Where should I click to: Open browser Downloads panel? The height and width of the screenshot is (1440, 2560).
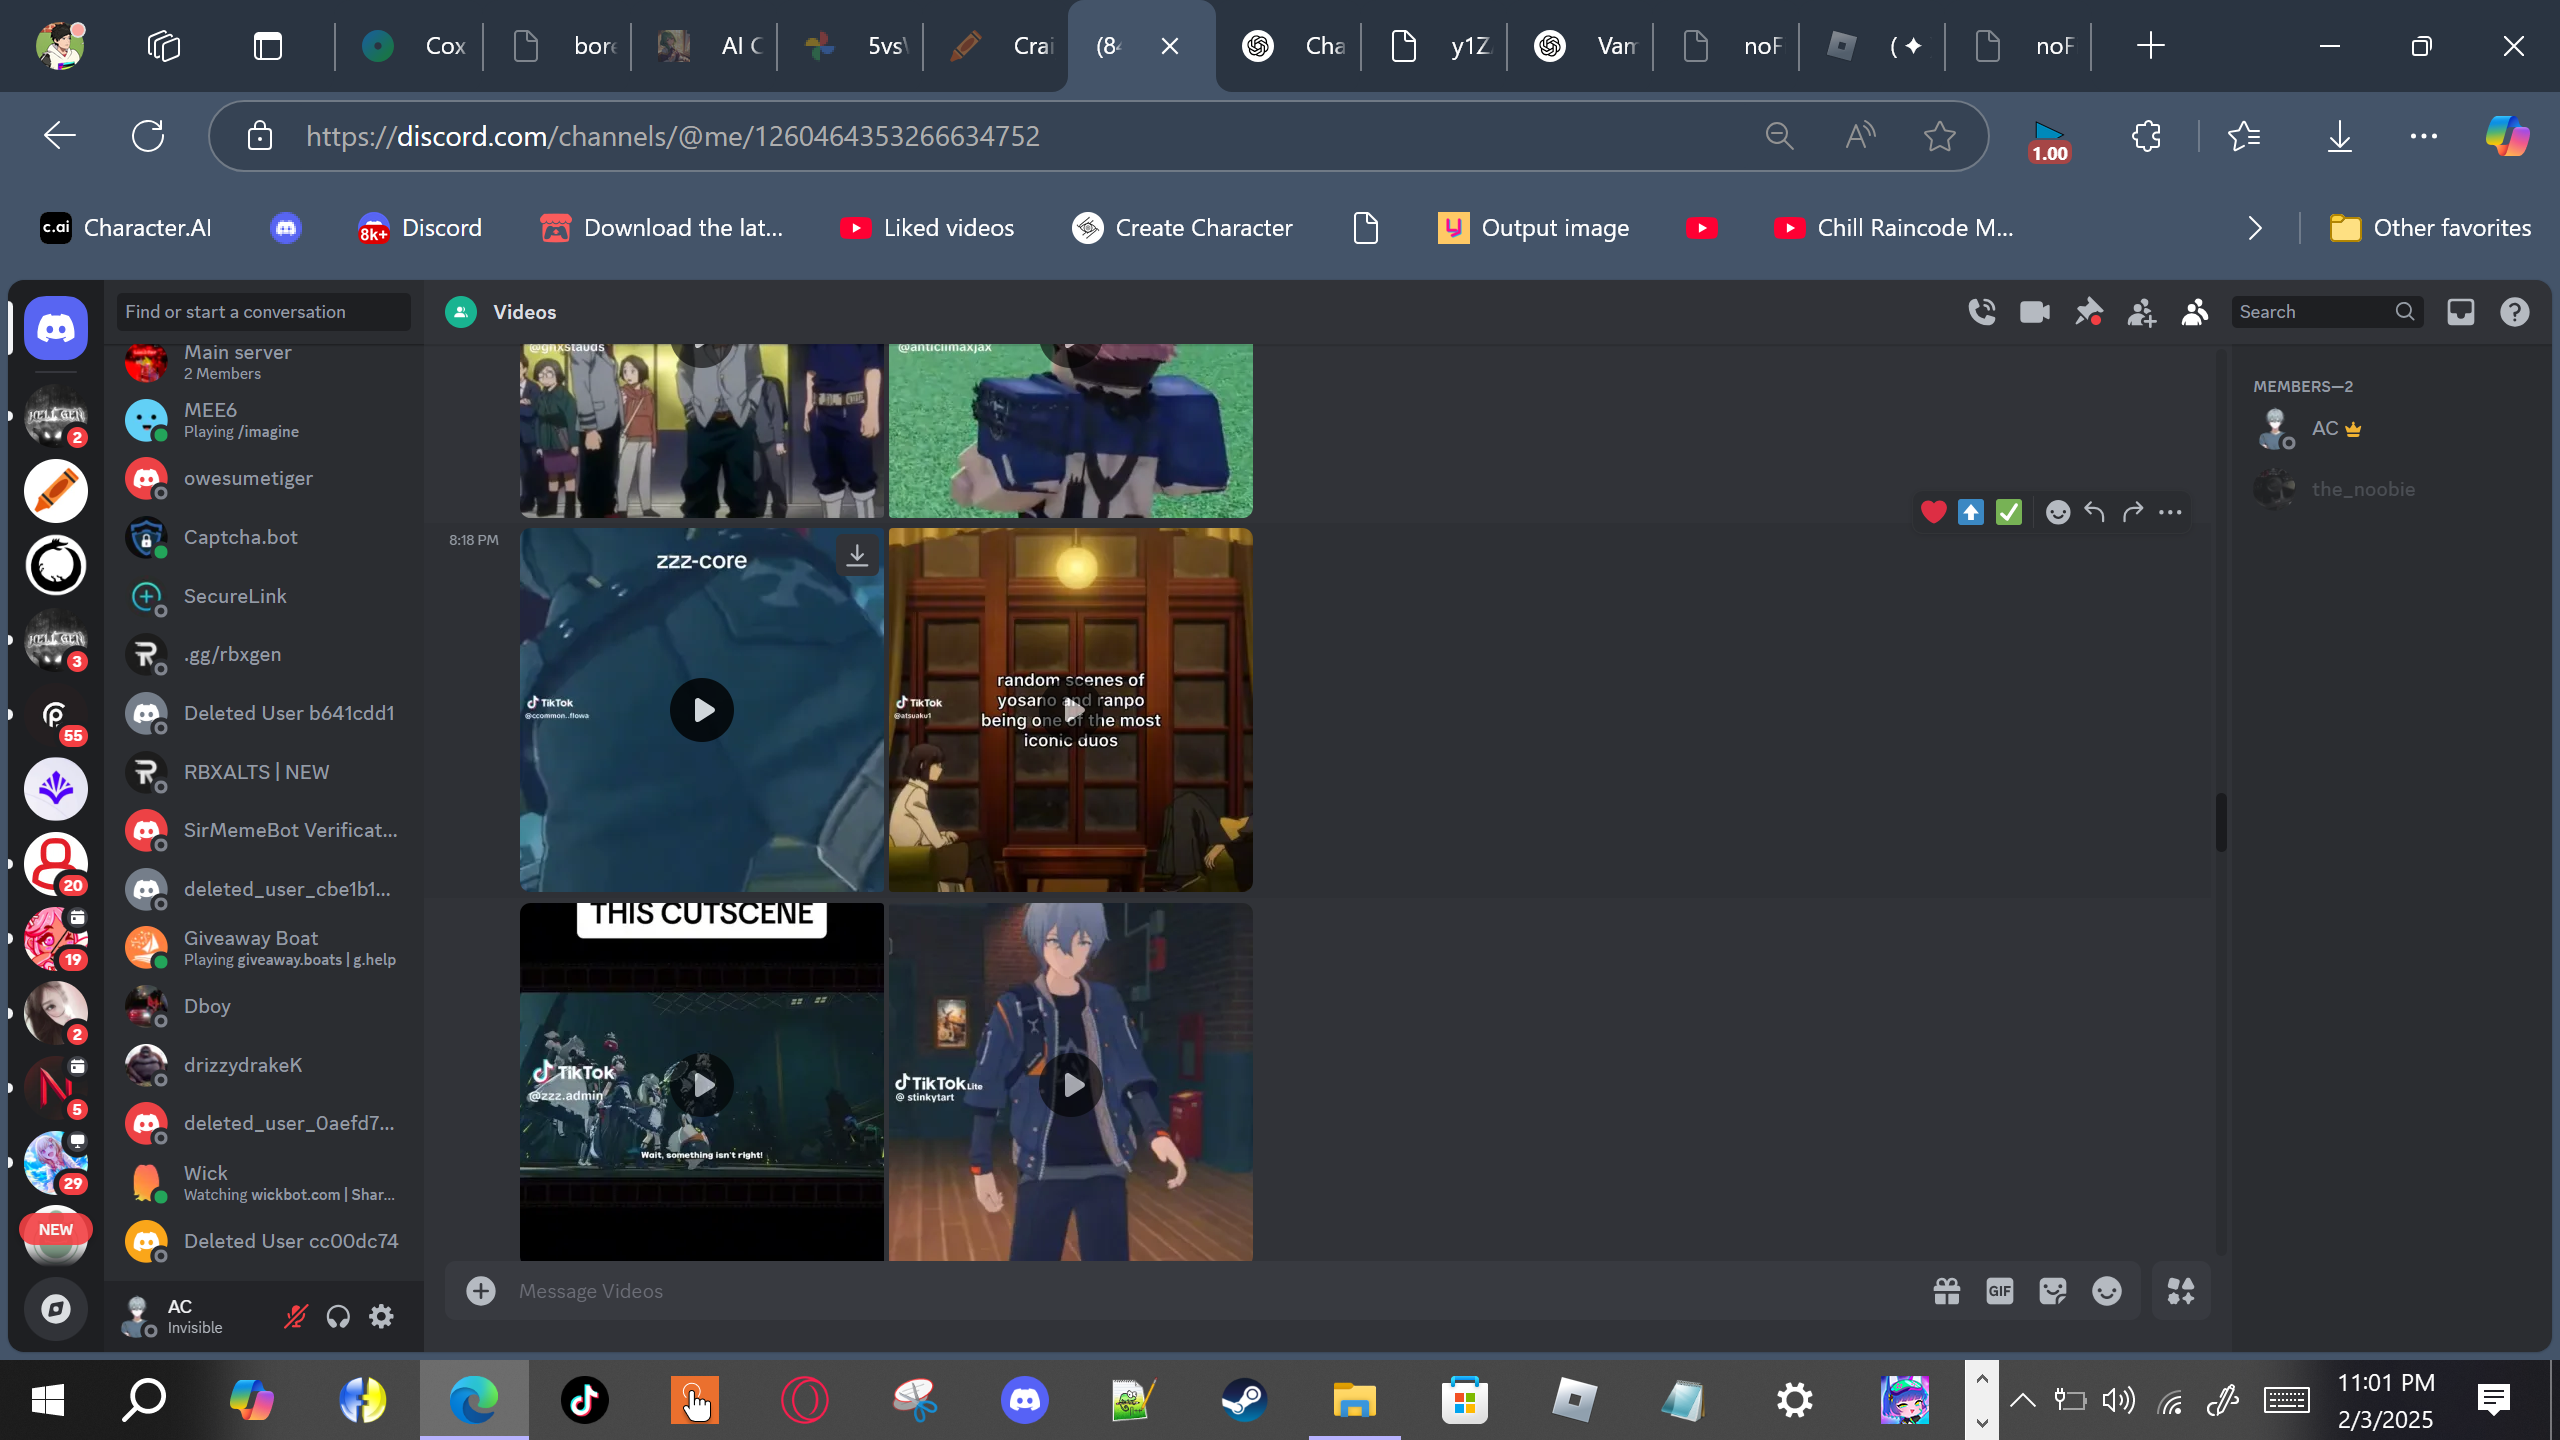point(2340,136)
